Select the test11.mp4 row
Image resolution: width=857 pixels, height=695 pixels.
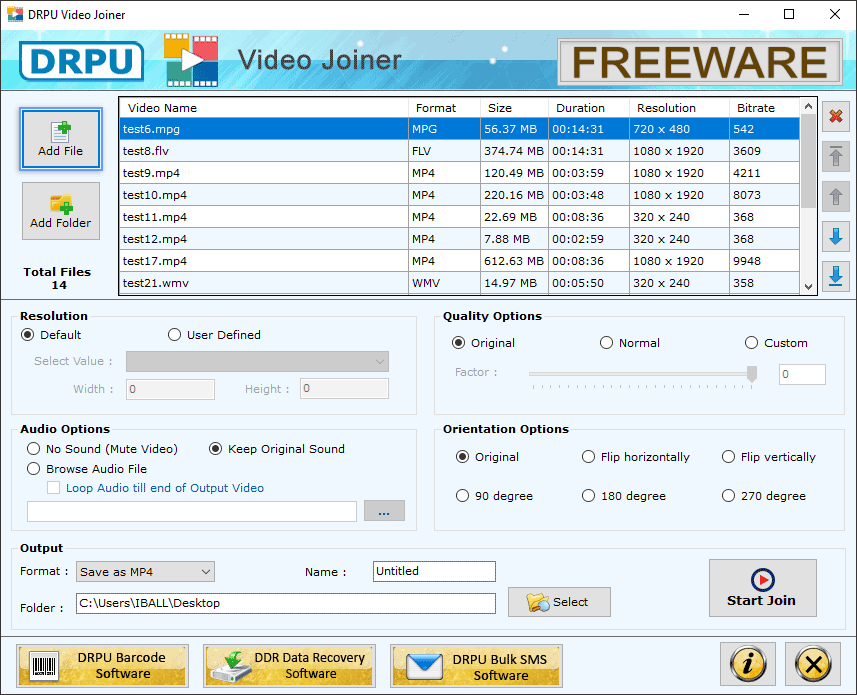pos(460,217)
